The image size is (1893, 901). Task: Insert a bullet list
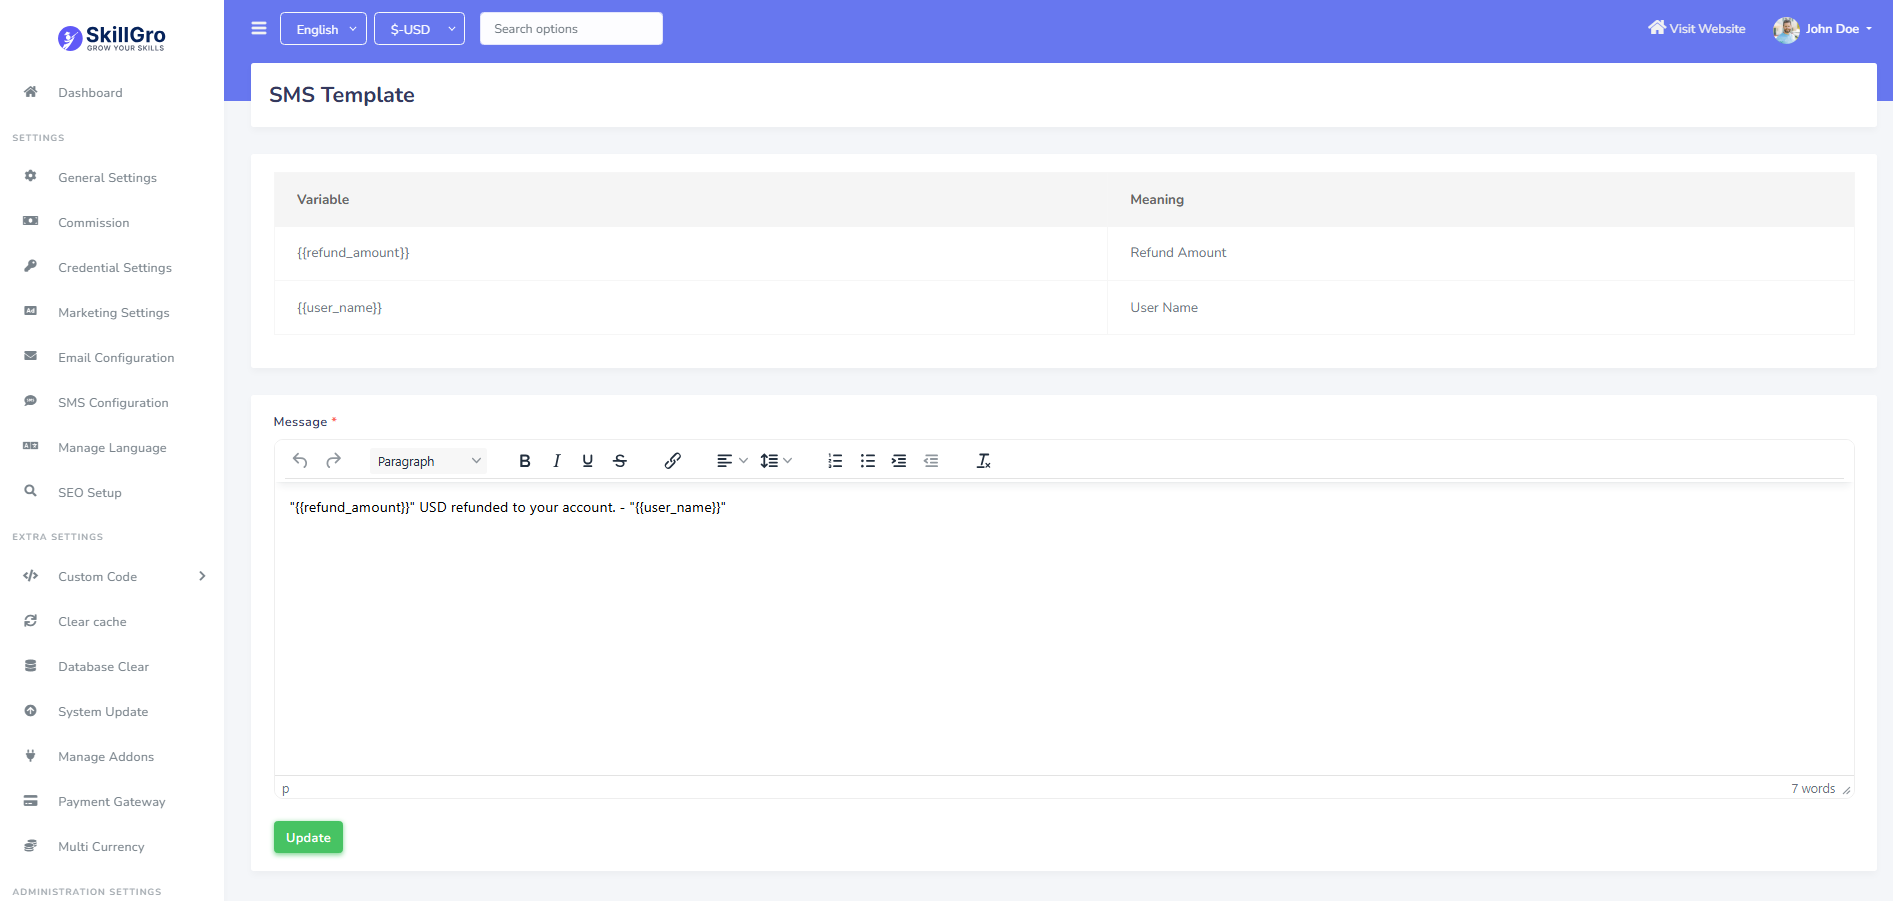click(867, 461)
